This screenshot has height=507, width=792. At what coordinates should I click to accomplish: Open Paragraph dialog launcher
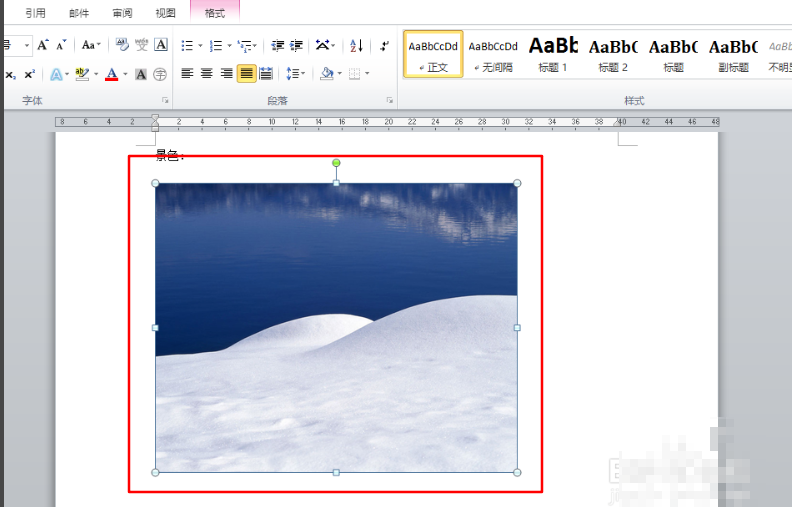389,100
